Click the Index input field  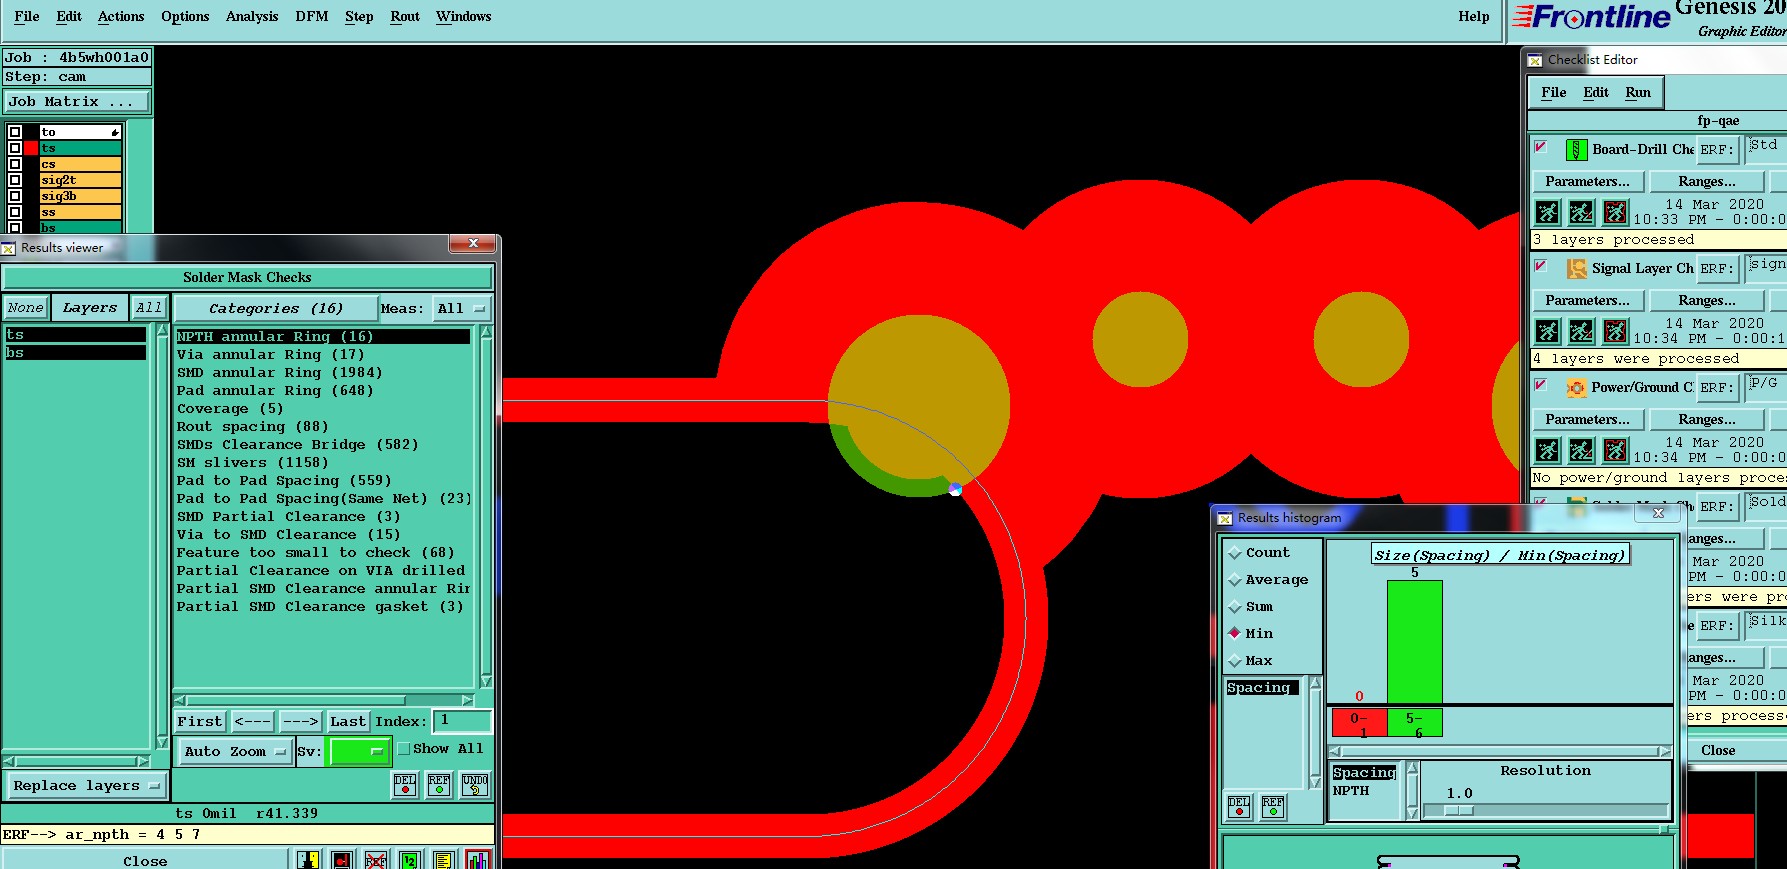point(463,721)
